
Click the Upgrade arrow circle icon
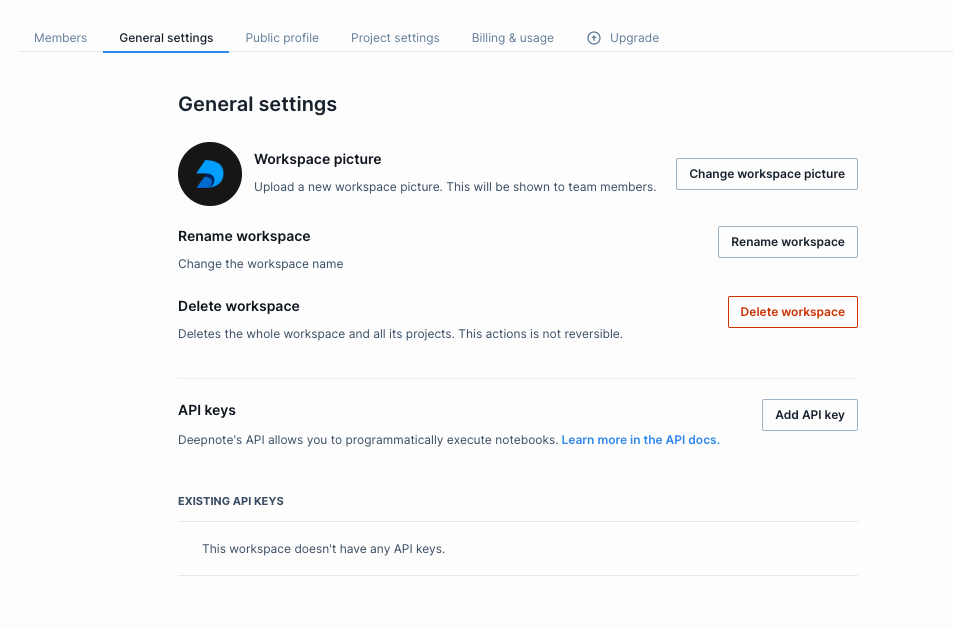[594, 38]
